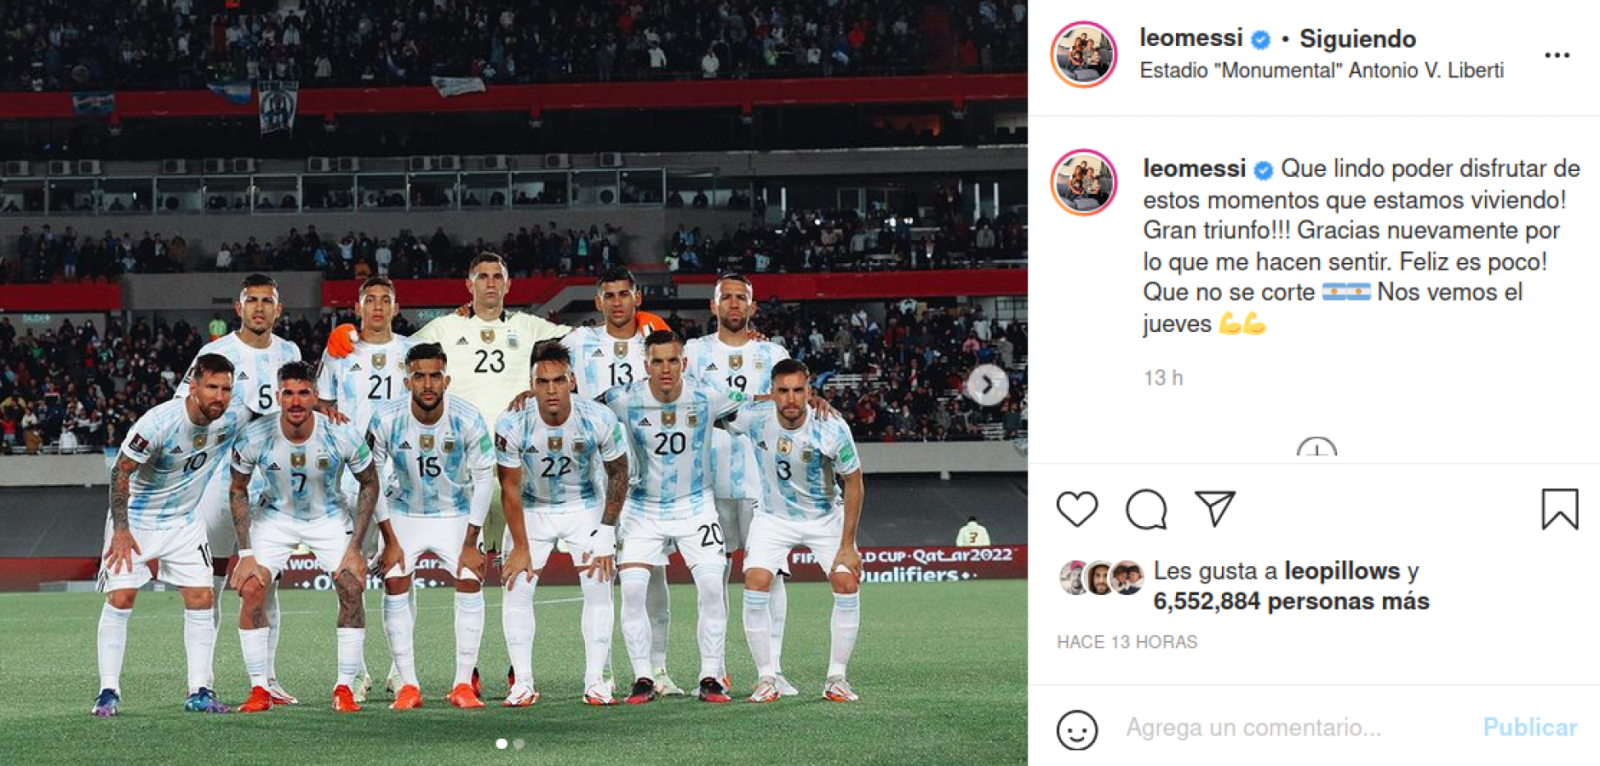Open comments via the speech bubble icon
The image size is (1600, 766).
pyautogui.click(x=1146, y=509)
